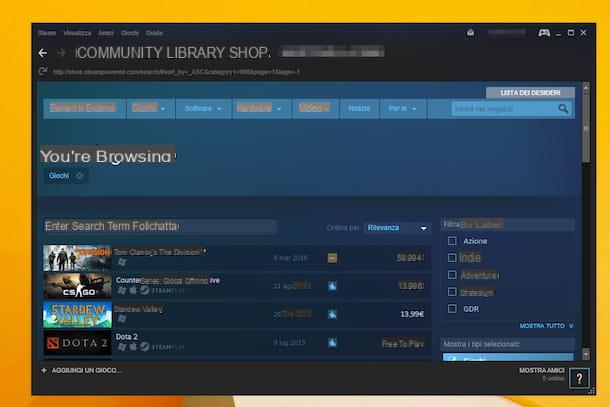Toggle the Azione filter checkbox
This screenshot has width=610, height=407.
(452, 241)
